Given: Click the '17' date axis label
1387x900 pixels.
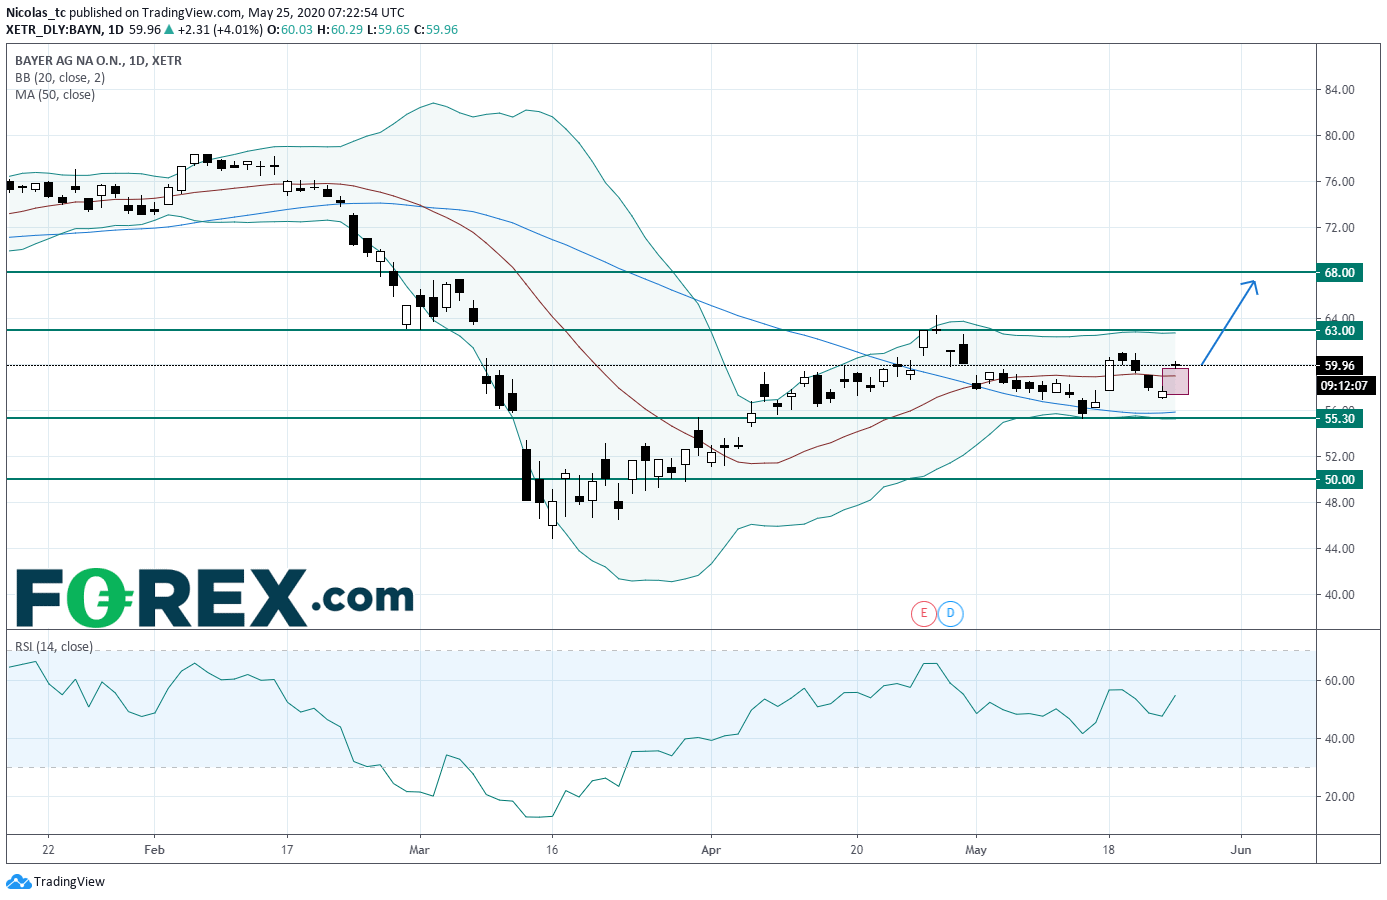Looking at the screenshot, I should point(287,850).
